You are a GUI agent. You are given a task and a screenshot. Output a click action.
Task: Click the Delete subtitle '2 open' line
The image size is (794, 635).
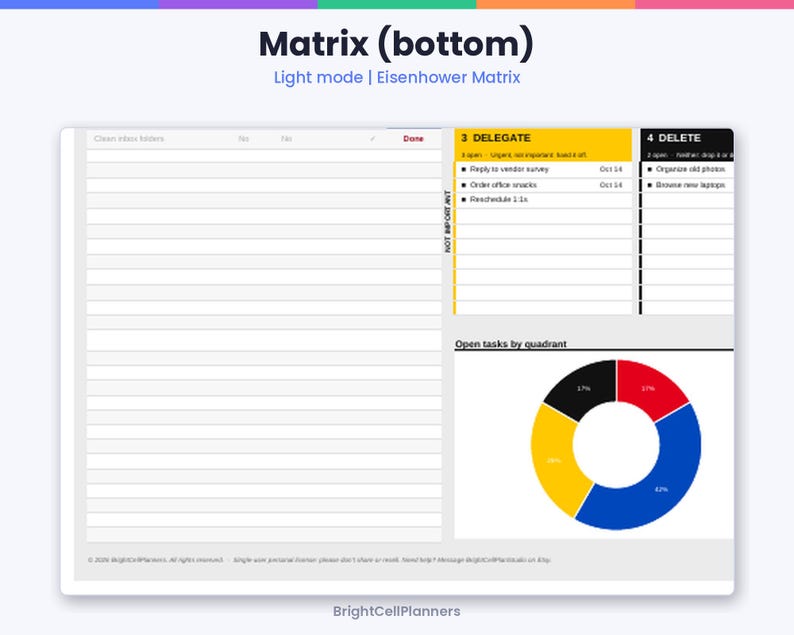(x=690, y=155)
